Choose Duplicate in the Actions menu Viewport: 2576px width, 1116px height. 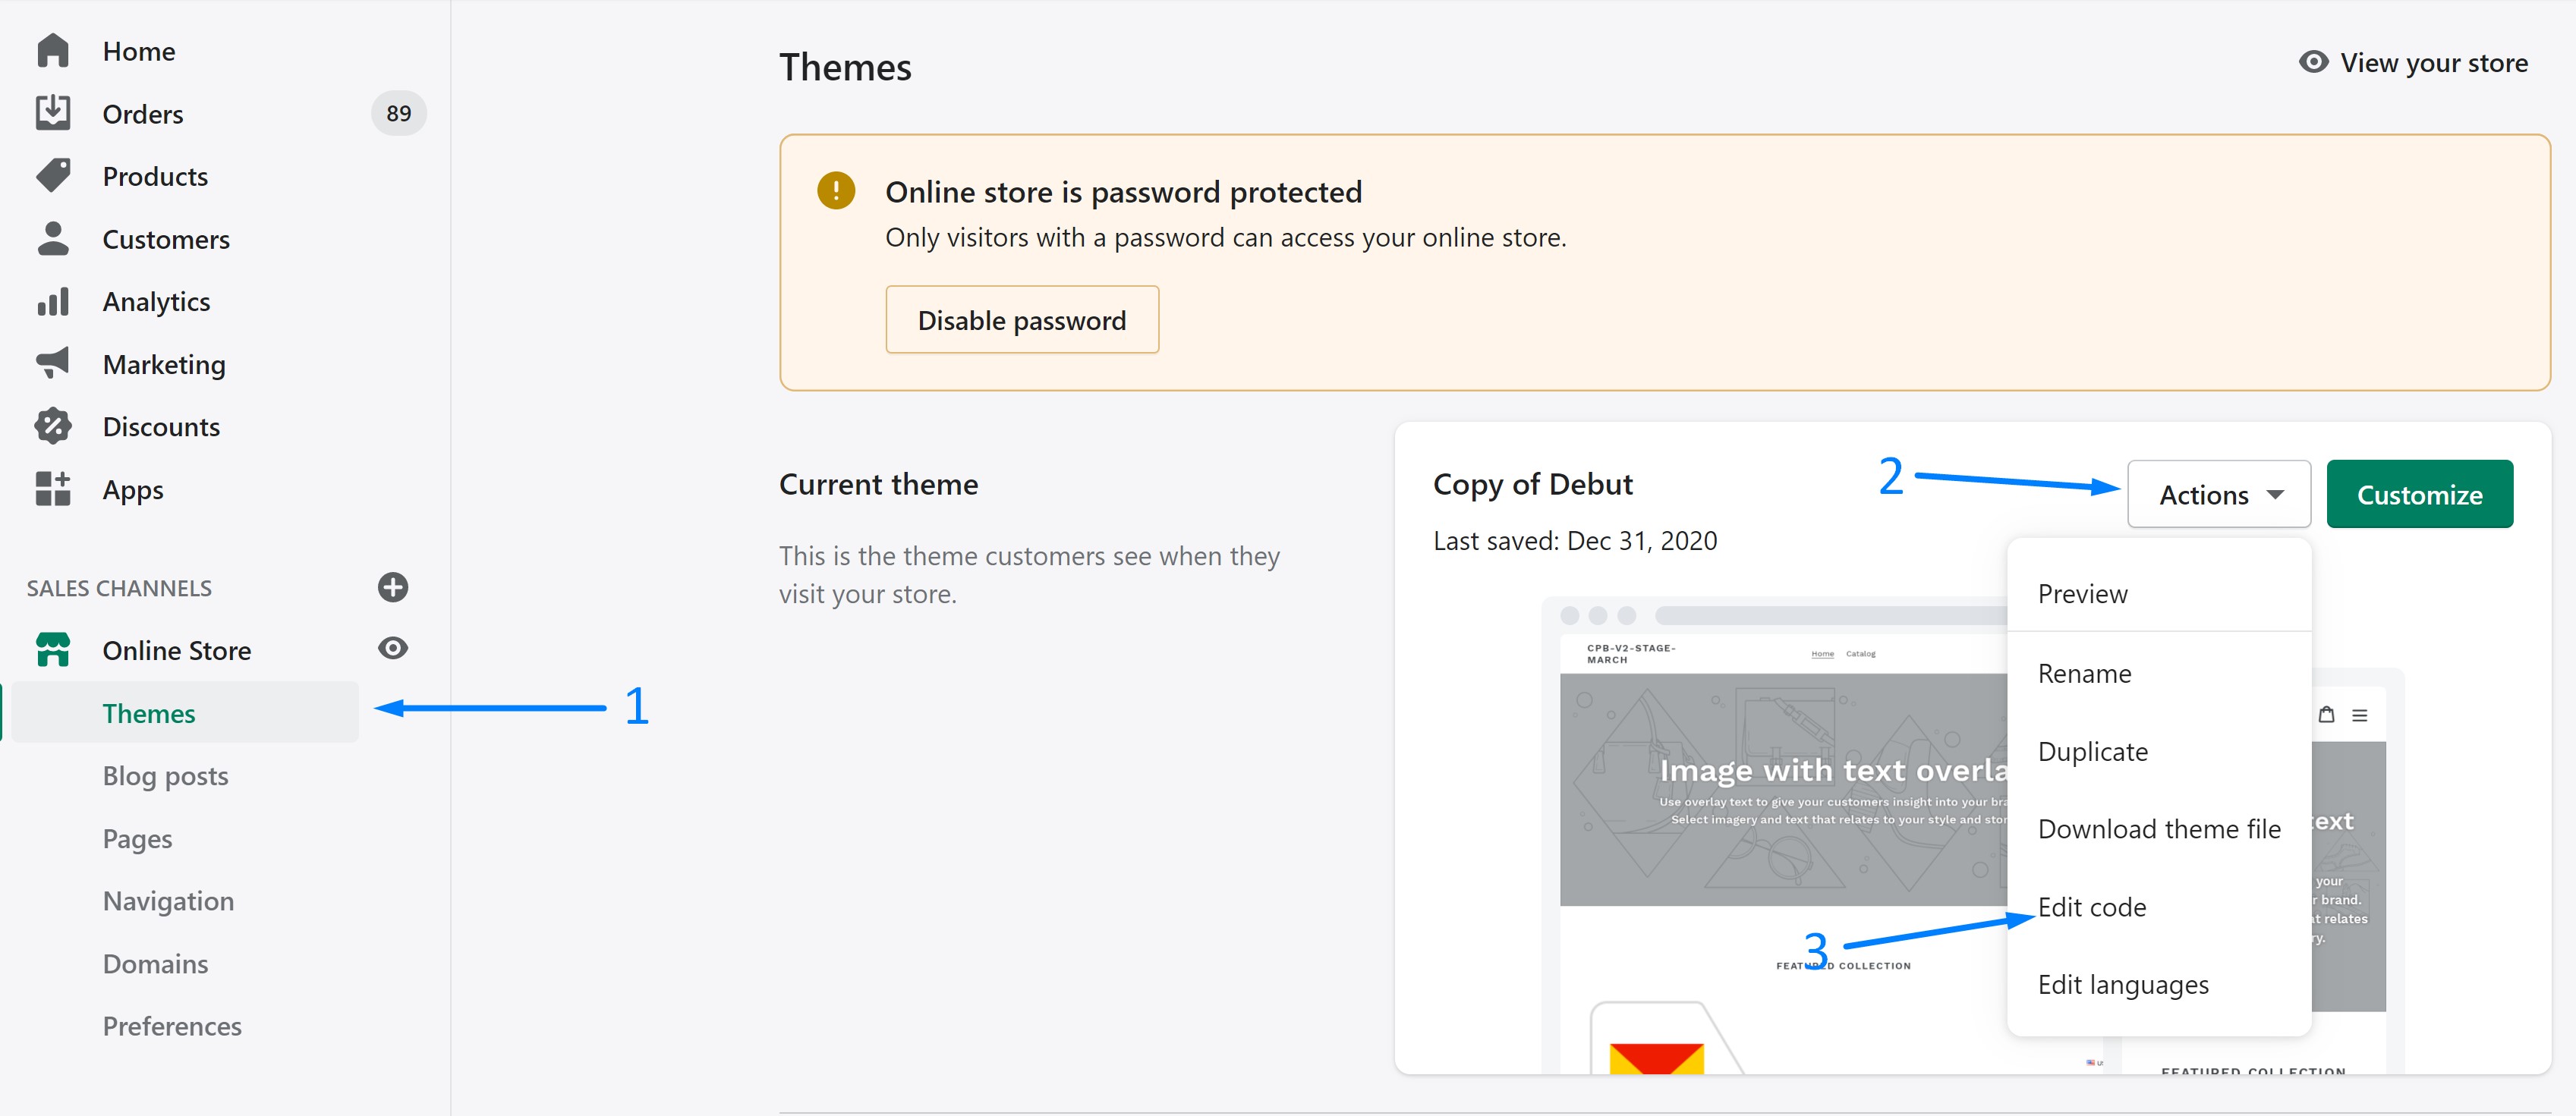tap(2159, 751)
